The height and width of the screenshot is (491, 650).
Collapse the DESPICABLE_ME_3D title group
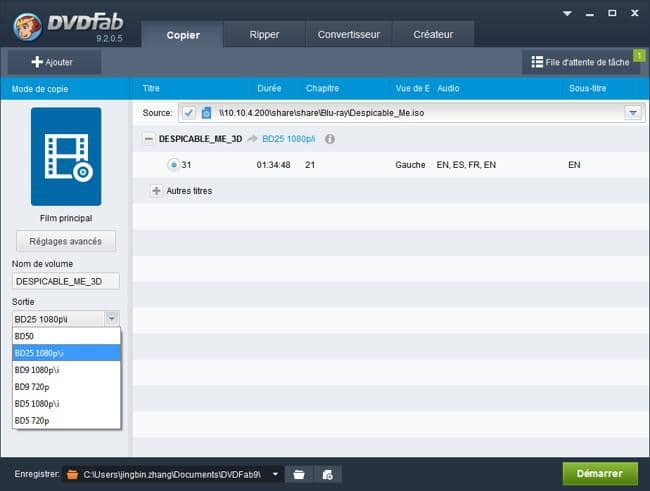point(148,139)
